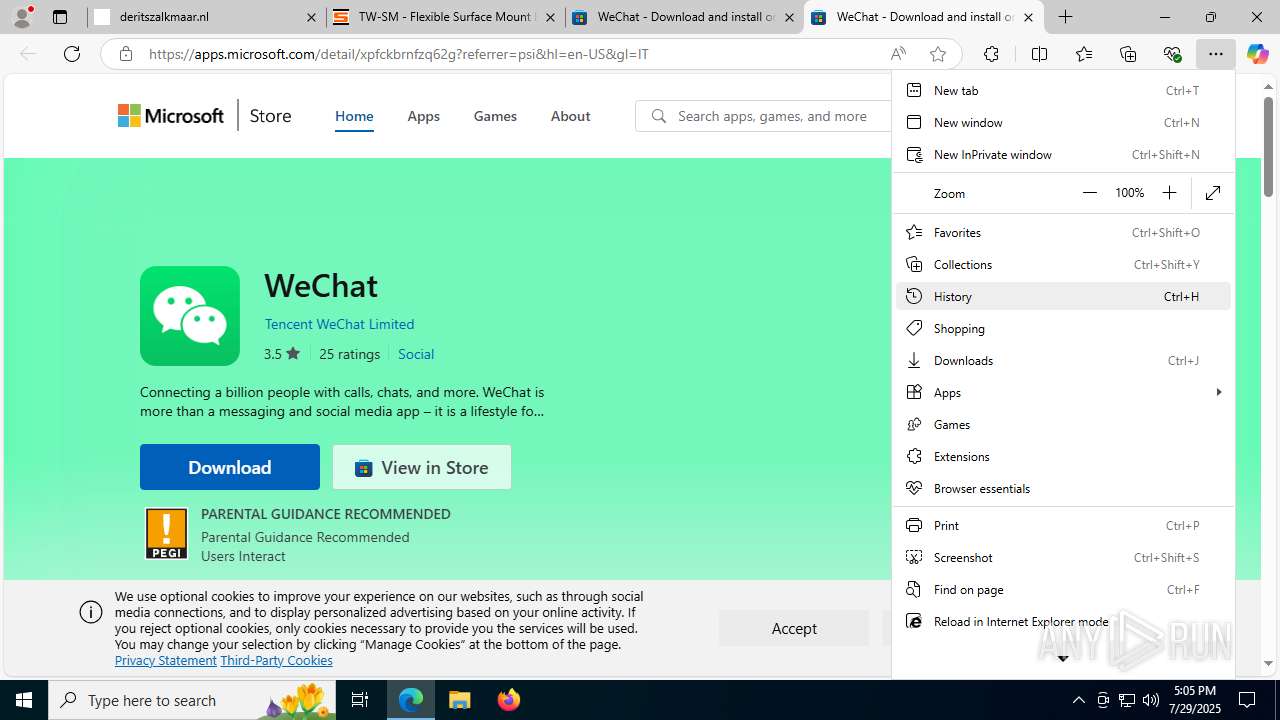Open a new tab with plus button
Image resolution: width=1280 pixels, height=720 pixels.
click(x=1066, y=17)
